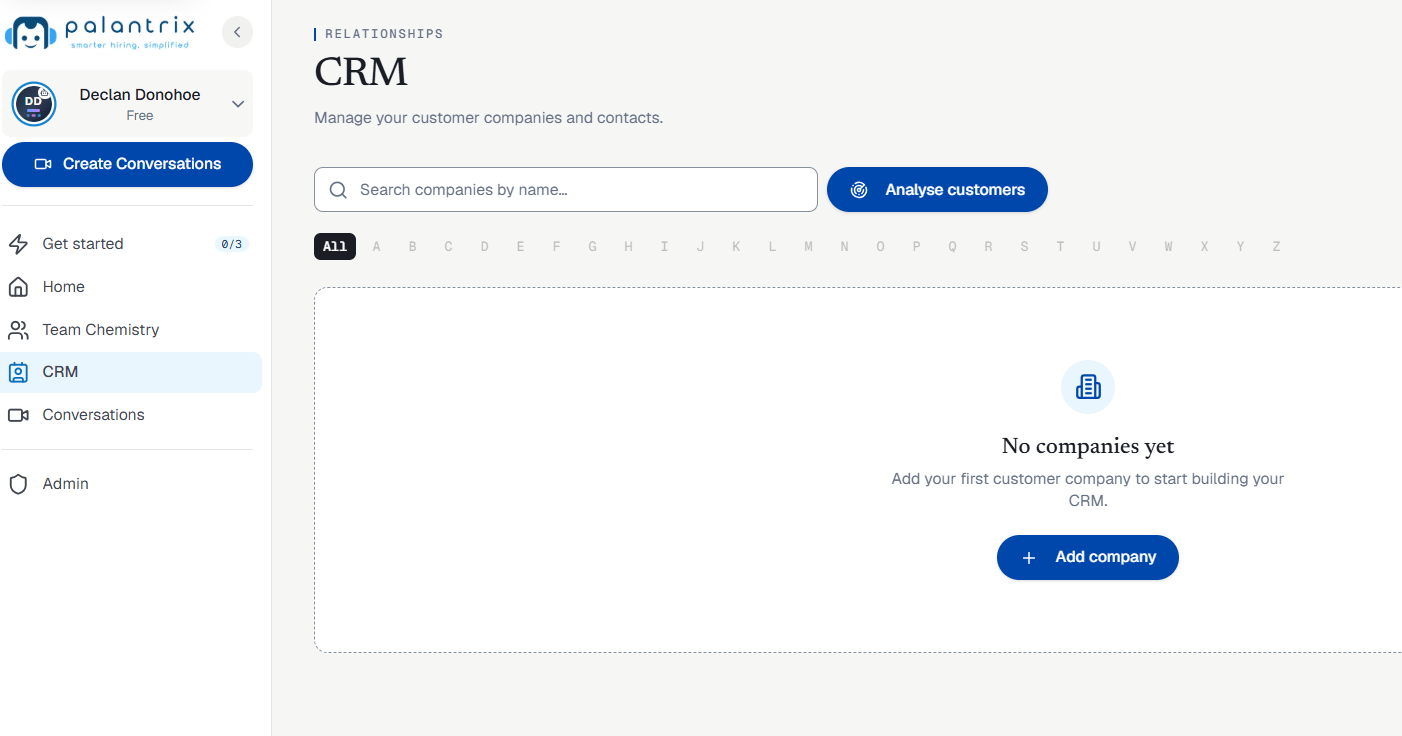Click the Analyse customers button
This screenshot has height=736, width=1402.
pyautogui.click(x=937, y=190)
